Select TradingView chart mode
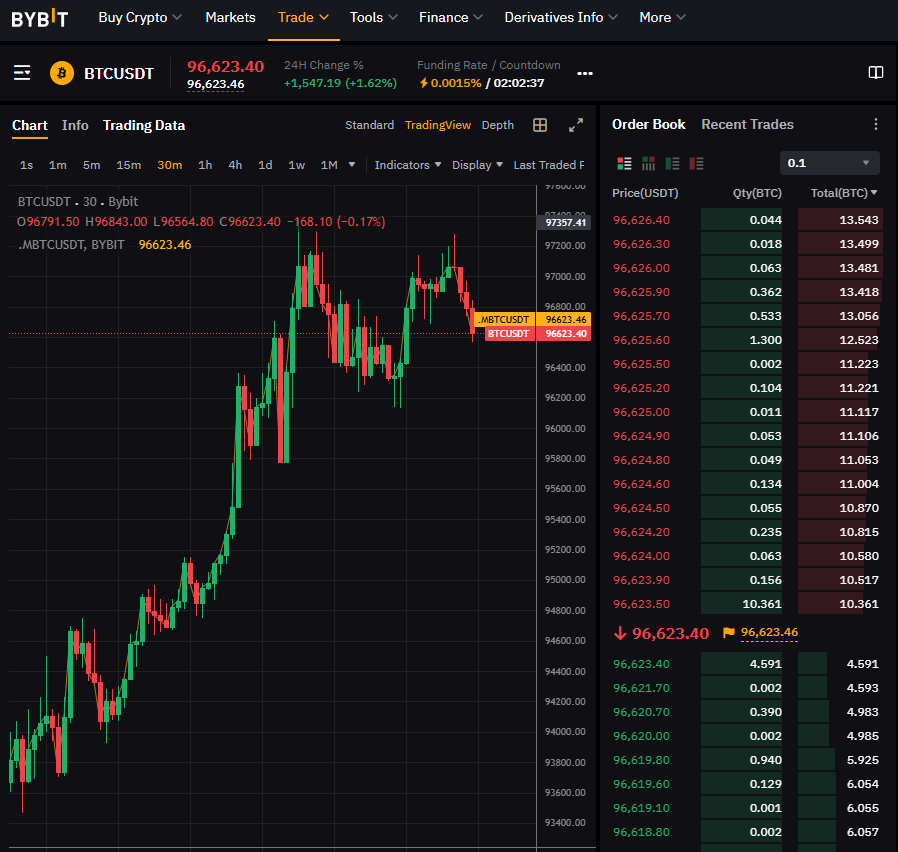Image resolution: width=898 pixels, height=852 pixels. [x=438, y=125]
